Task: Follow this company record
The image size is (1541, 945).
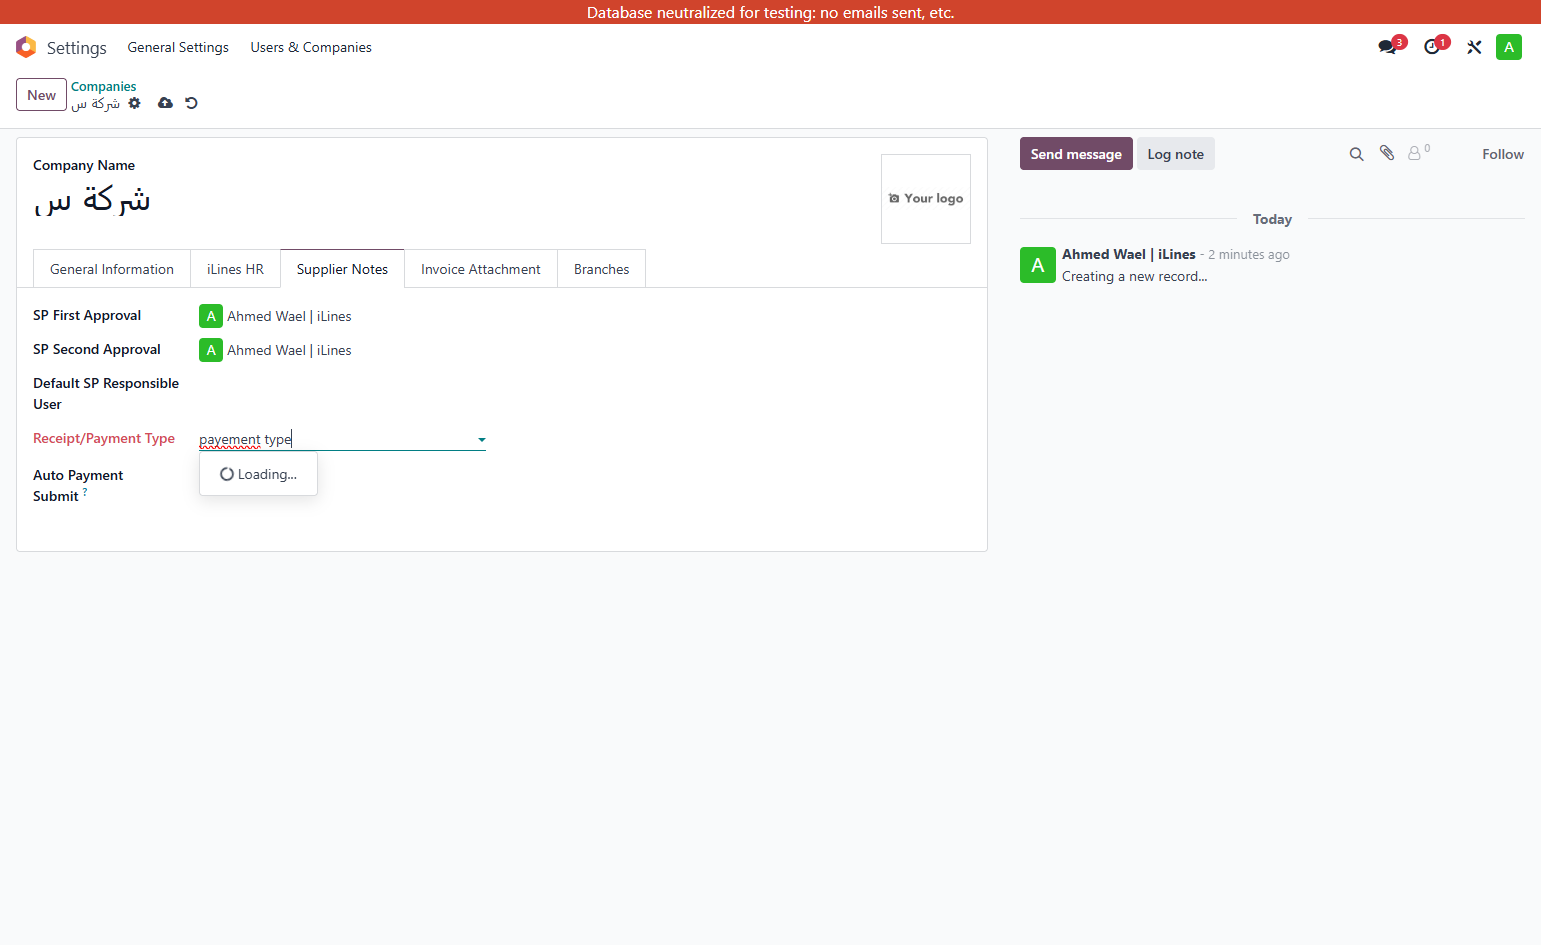Action: (1503, 154)
